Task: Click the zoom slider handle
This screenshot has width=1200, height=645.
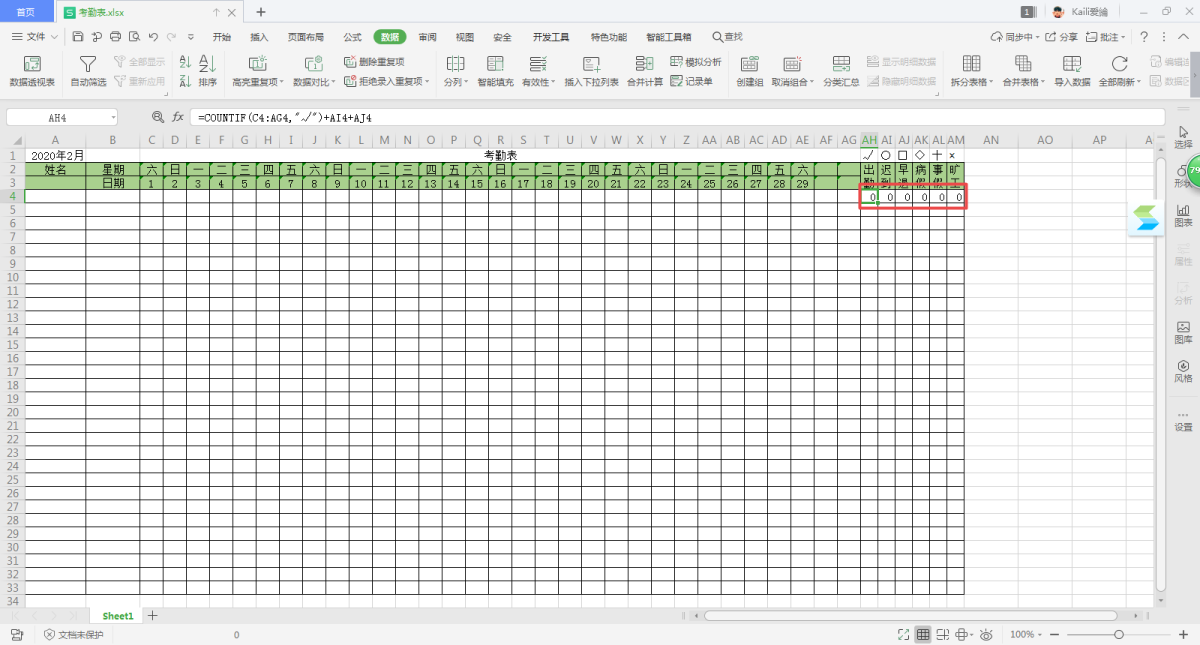Action: [x=1118, y=635]
